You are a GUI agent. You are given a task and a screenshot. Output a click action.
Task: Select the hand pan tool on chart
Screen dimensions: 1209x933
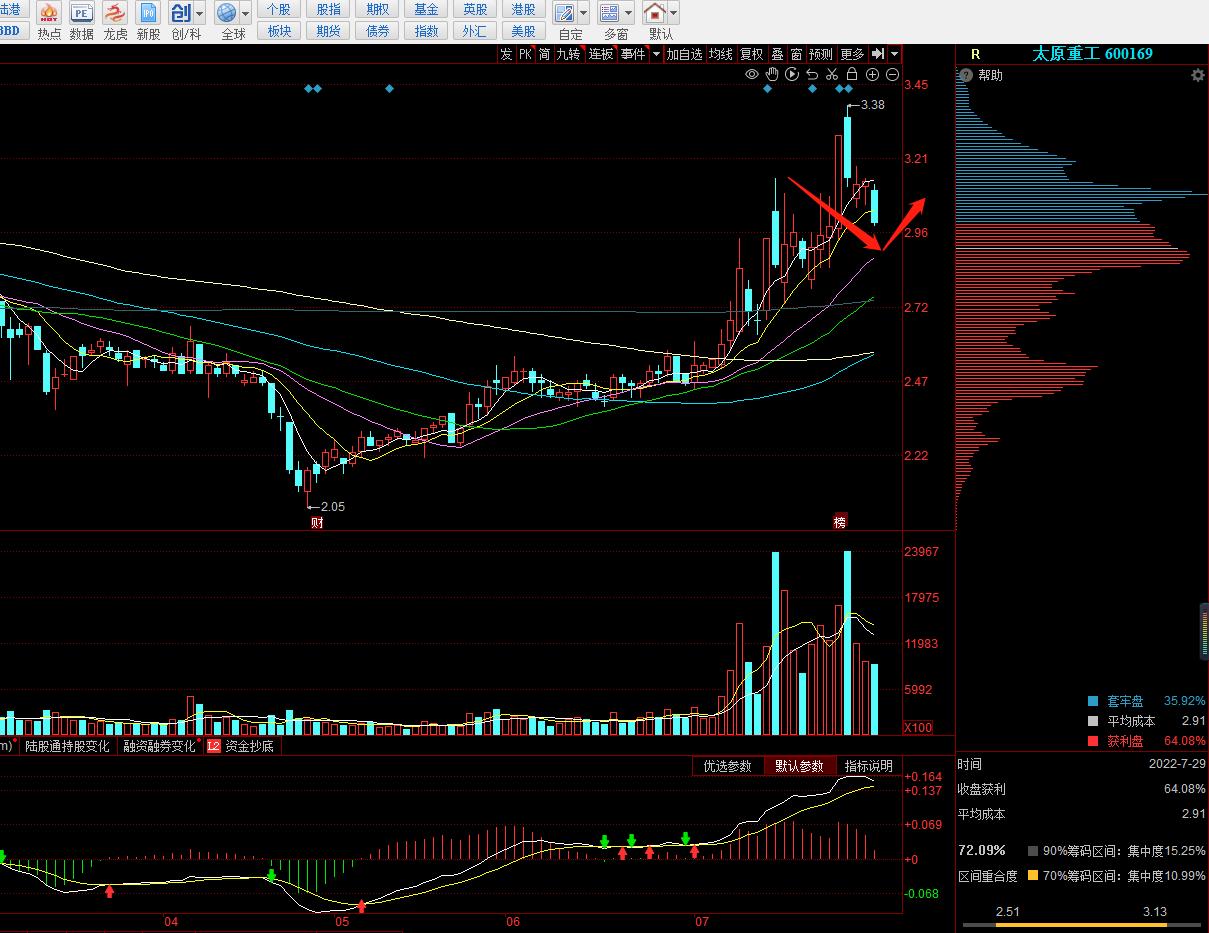[772, 74]
